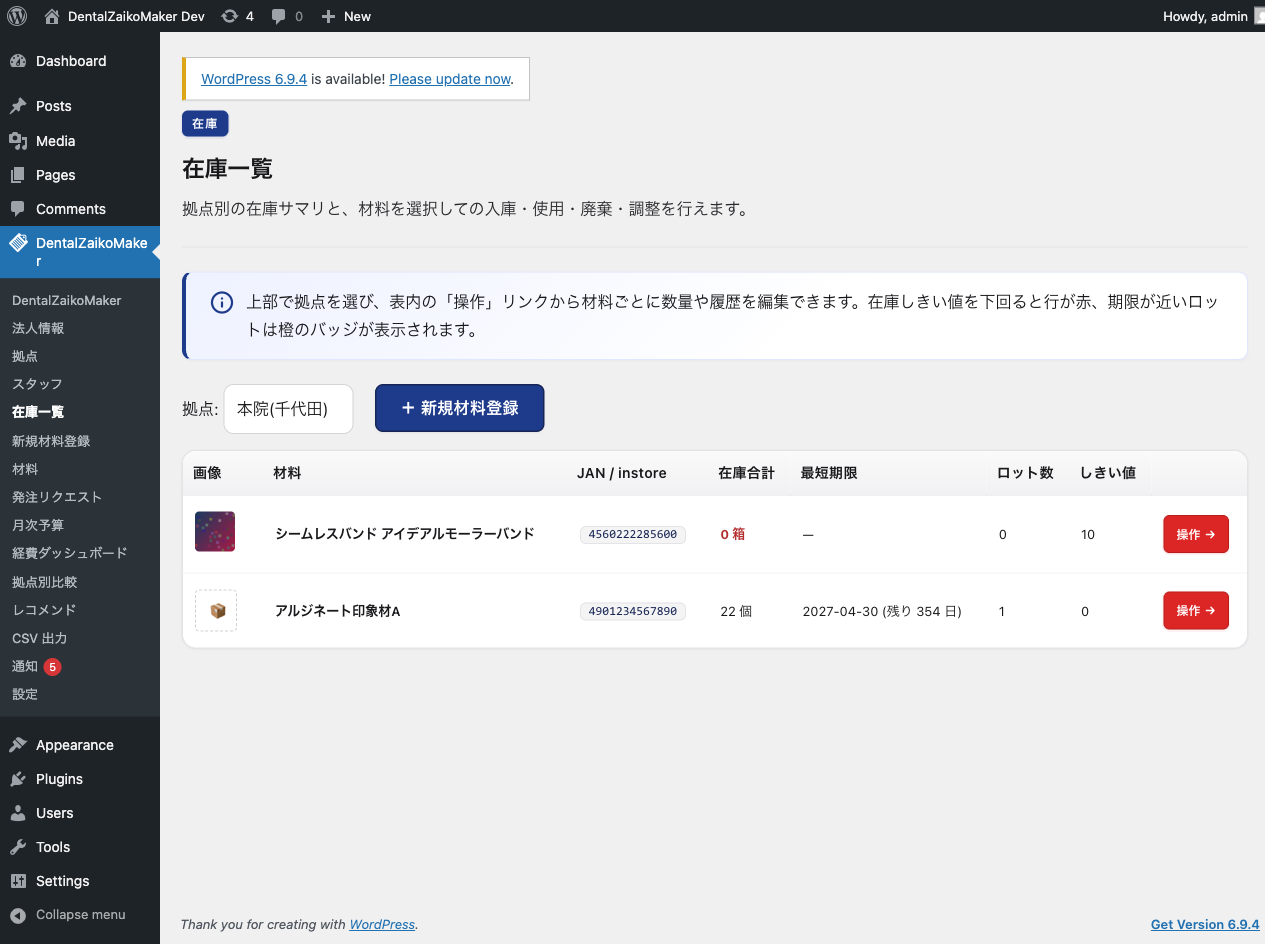Click the plus New icon in admin bar
Image resolution: width=1265 pixels, height=944 pixels.
[328, 16]
